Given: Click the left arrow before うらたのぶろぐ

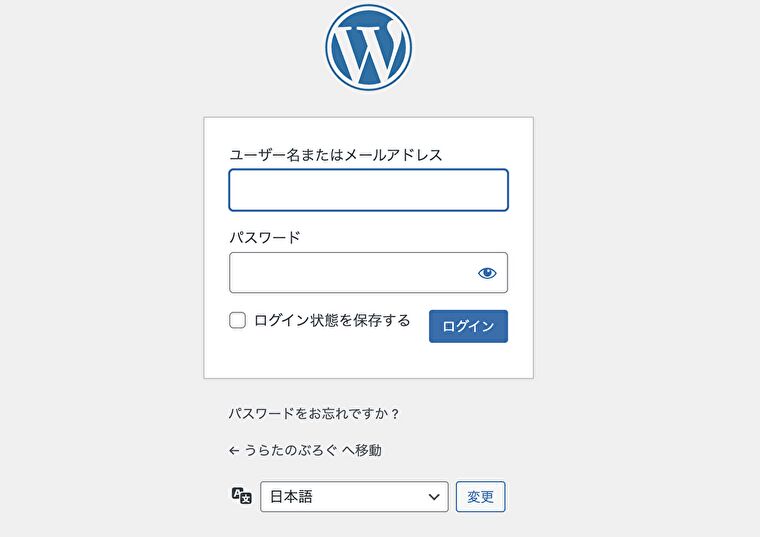Looking at the screenshot, I should click(x=234, y=451).
